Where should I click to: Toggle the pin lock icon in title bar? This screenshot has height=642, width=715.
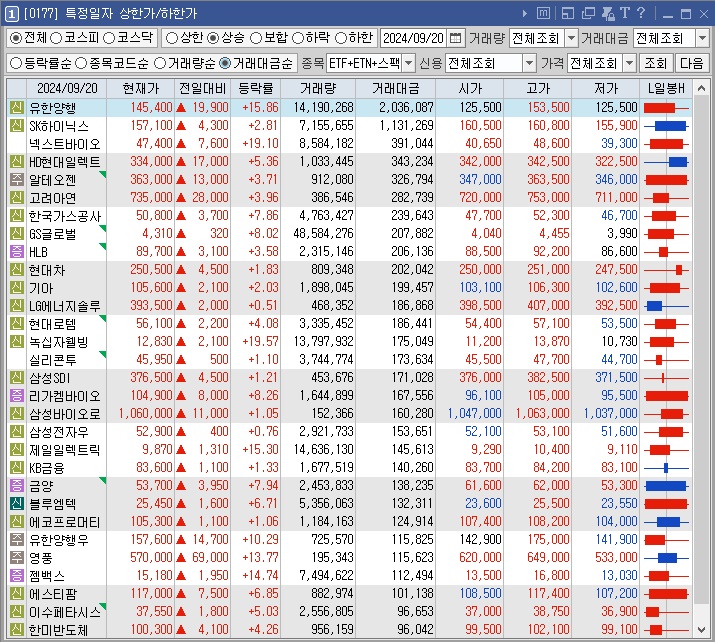click(608, 13)
